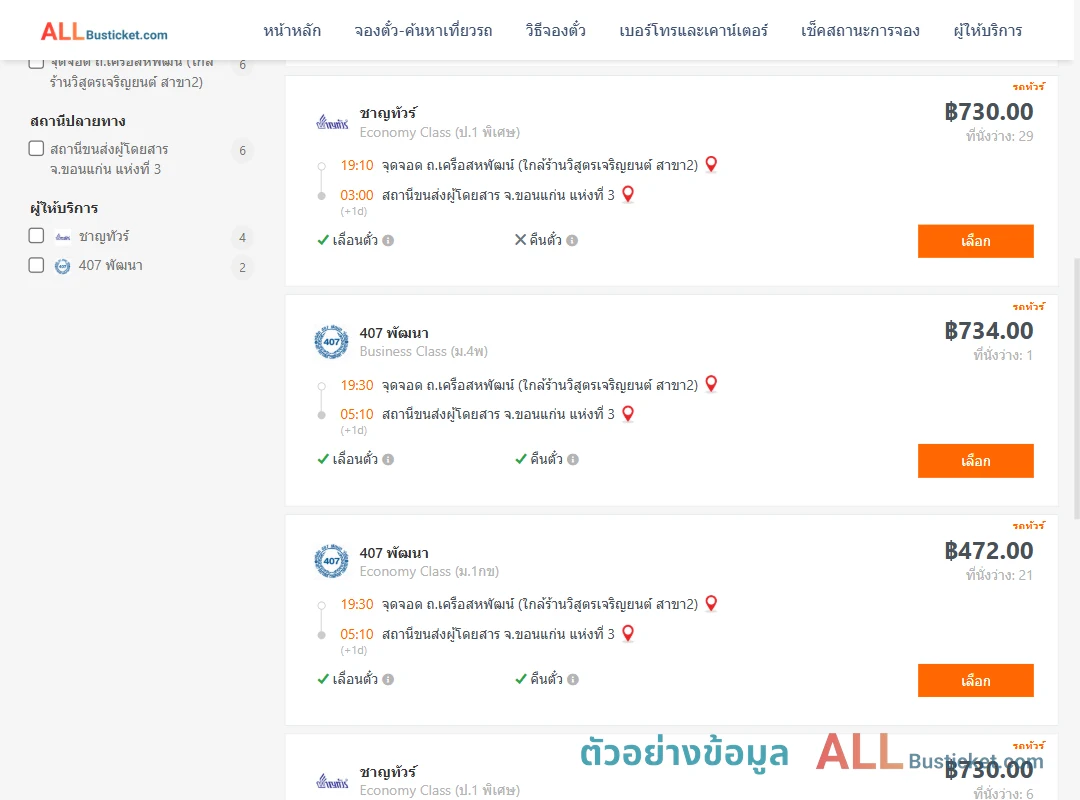This screenshot has height=800, width=1080.
Task: Select the ฿734.00 Business Class trip with เลือก
Action: click(x=975, y=461)
